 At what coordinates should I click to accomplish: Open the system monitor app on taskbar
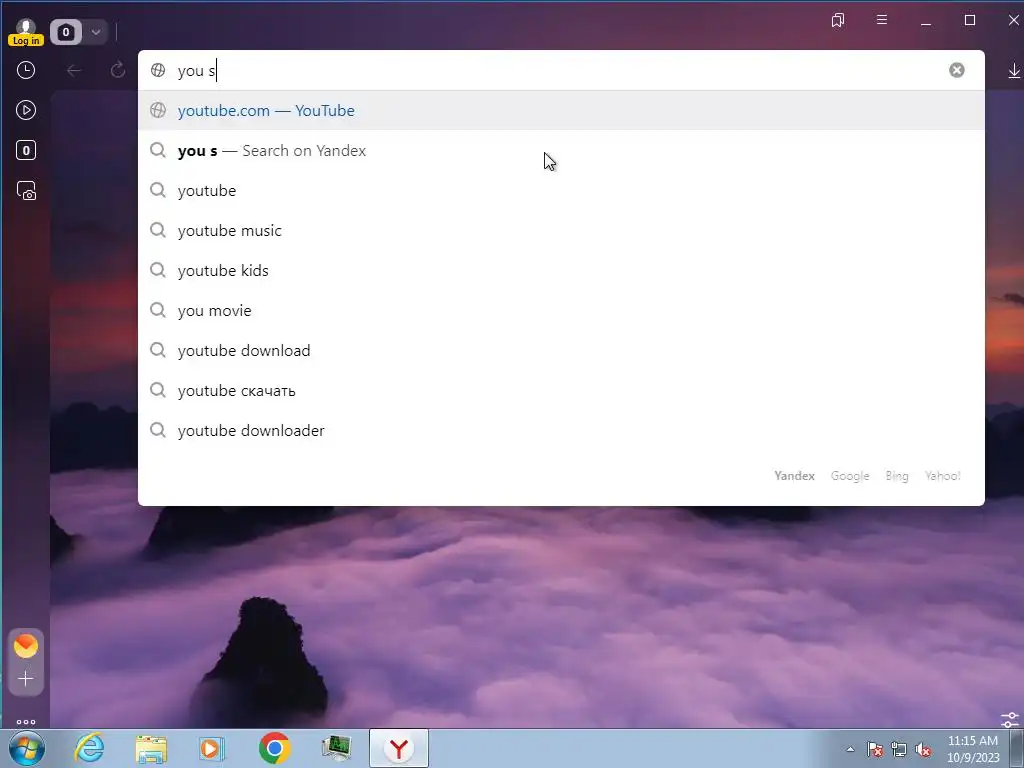[x=336, y=748]
